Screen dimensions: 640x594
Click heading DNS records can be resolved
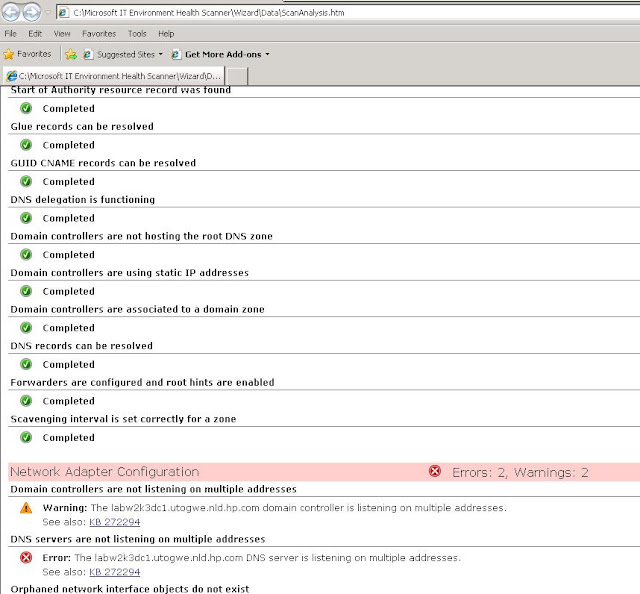click(x=82, y=346)
